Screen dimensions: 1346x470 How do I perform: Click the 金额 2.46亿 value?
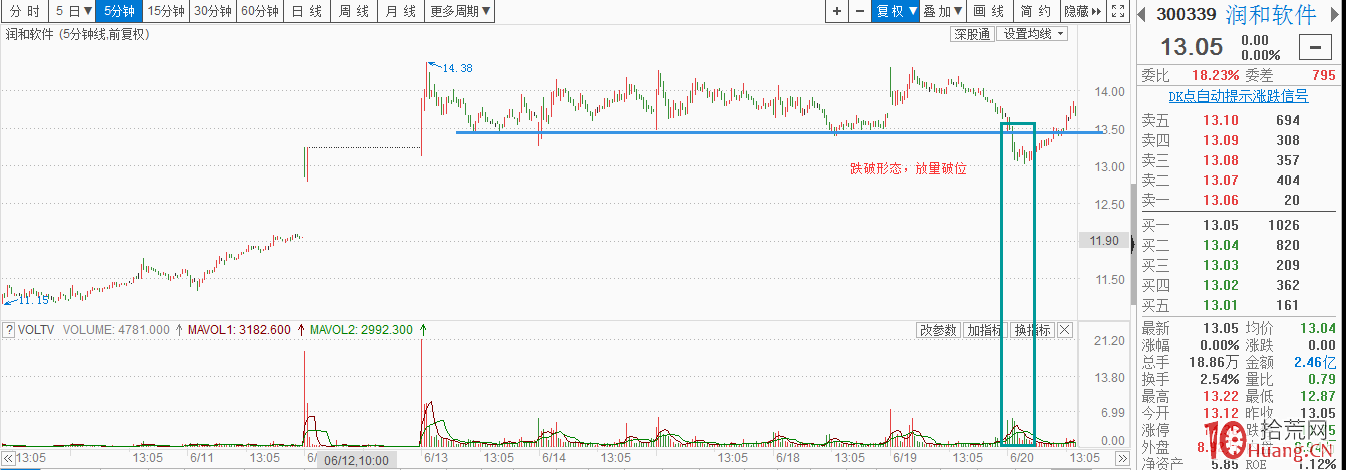[1314, 362]
